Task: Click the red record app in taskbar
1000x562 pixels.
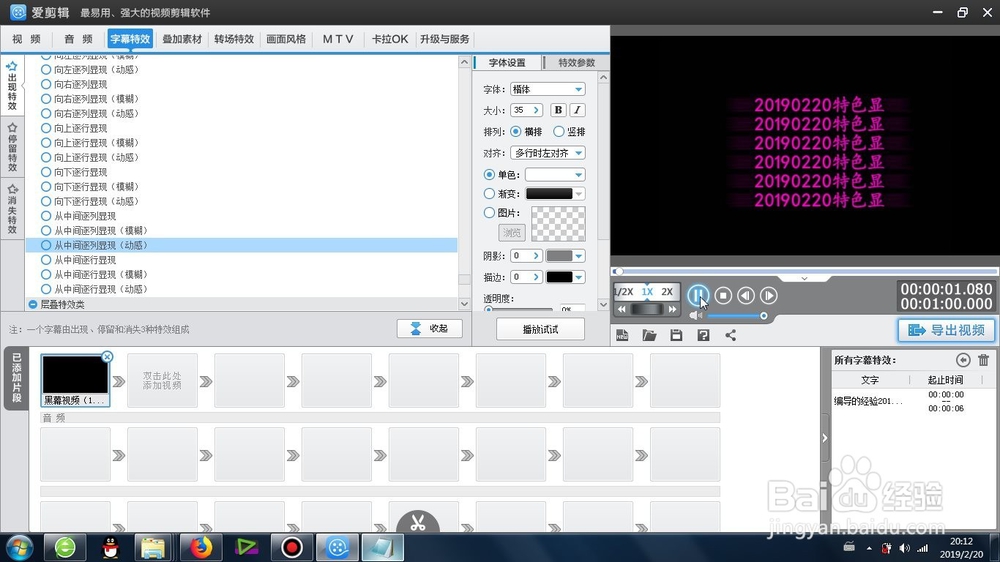Action: click(291, 547)
